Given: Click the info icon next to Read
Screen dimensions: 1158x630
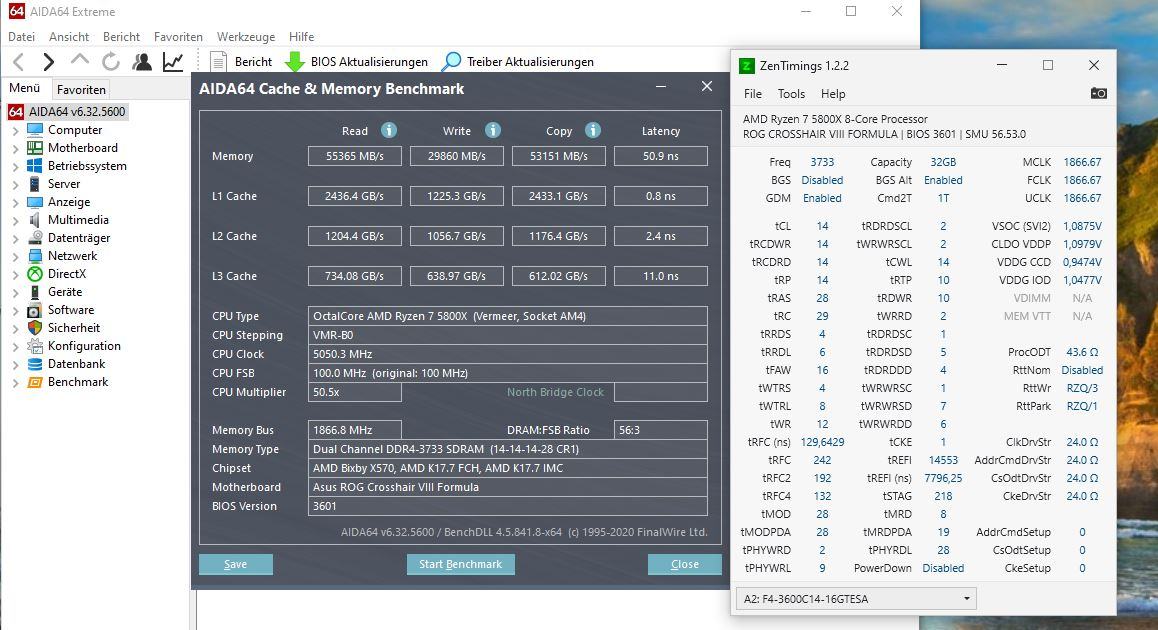Looking at the screenshot, I should pos(389,130).
